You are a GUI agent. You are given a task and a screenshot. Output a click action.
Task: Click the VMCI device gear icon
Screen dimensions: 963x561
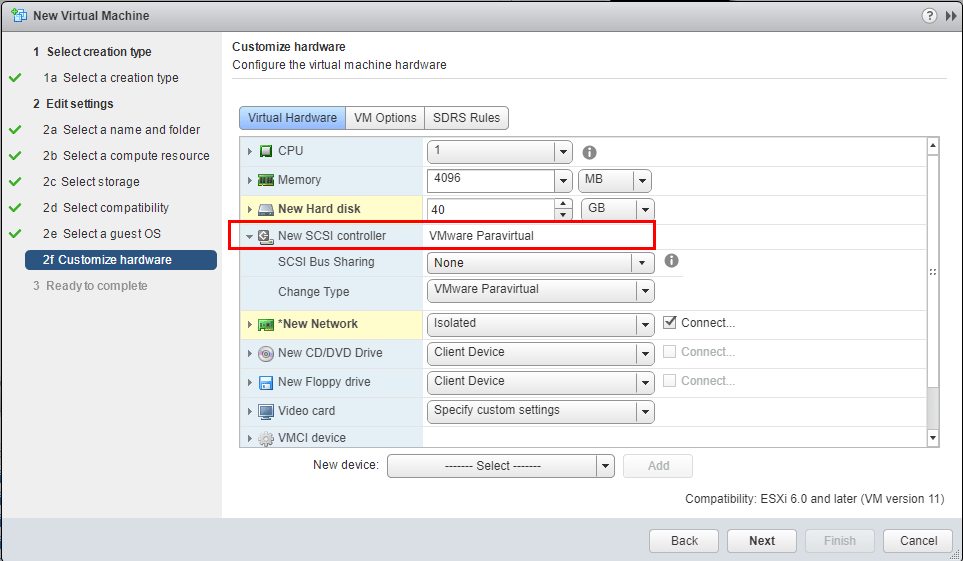(x=266, y=439)
